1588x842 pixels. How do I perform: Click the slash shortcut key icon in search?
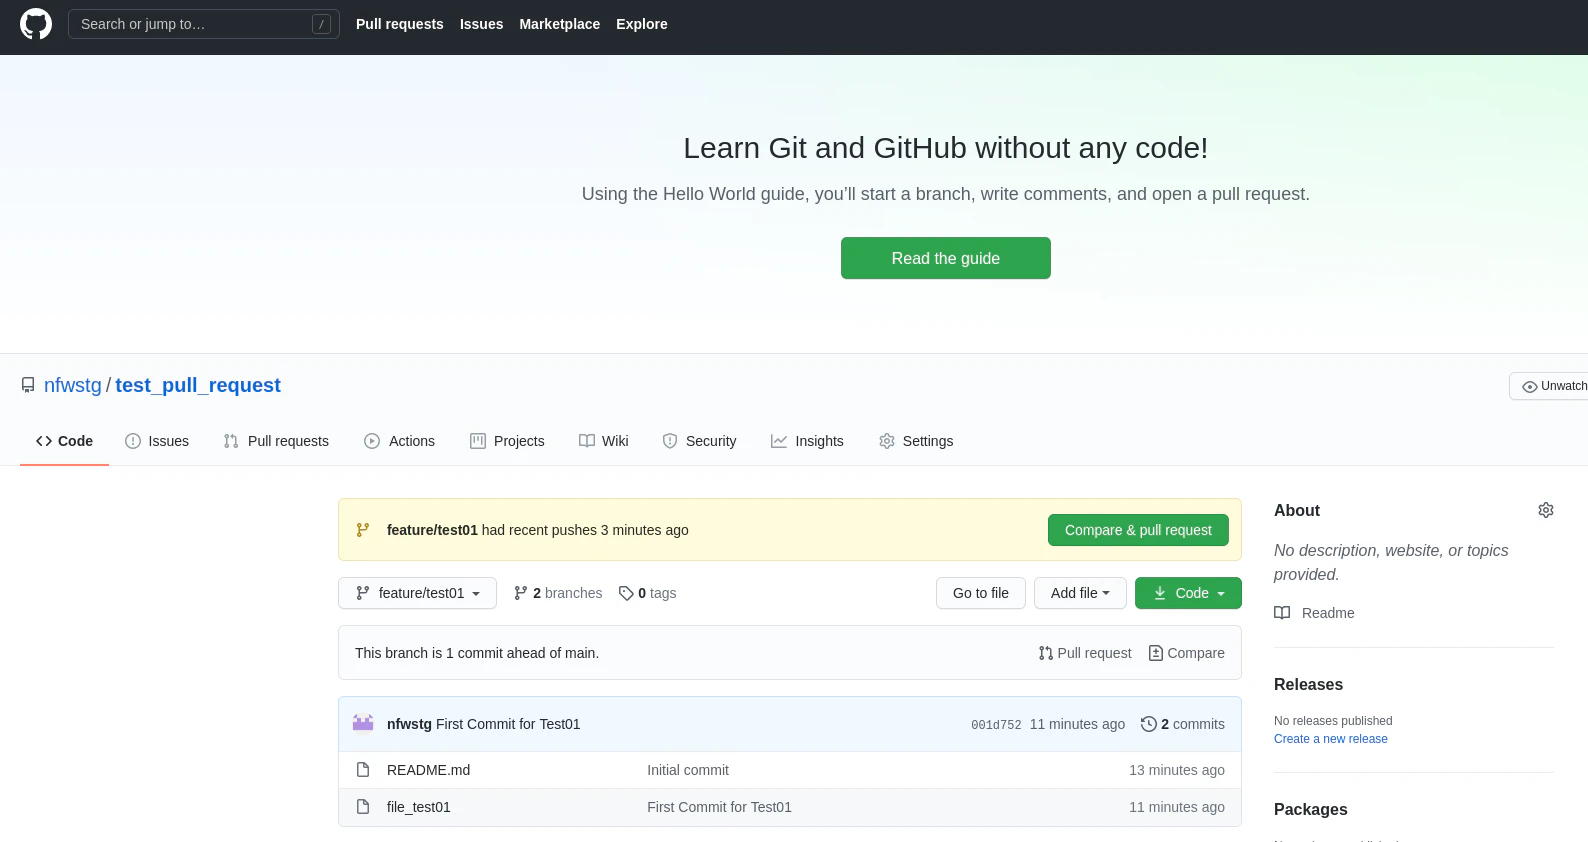(321, 24)
